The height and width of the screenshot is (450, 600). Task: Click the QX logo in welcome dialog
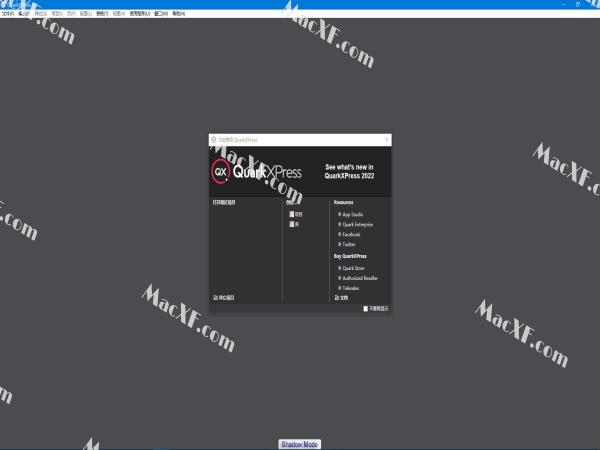221,172
